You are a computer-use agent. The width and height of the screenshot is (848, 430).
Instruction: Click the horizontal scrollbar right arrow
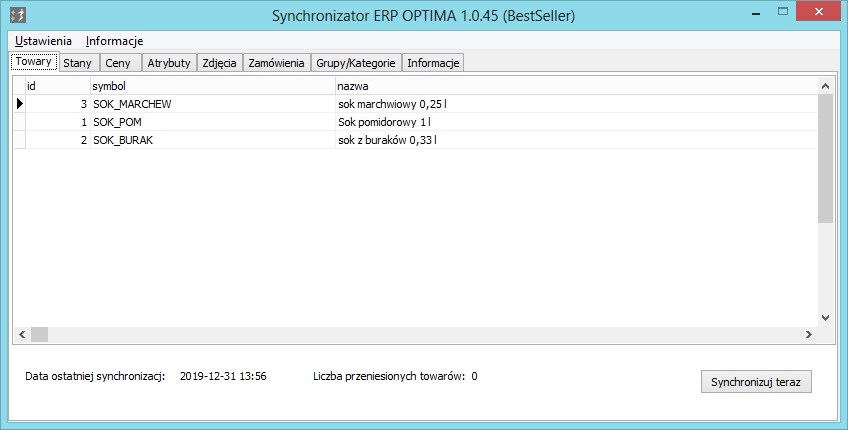[x=809, y=334]
